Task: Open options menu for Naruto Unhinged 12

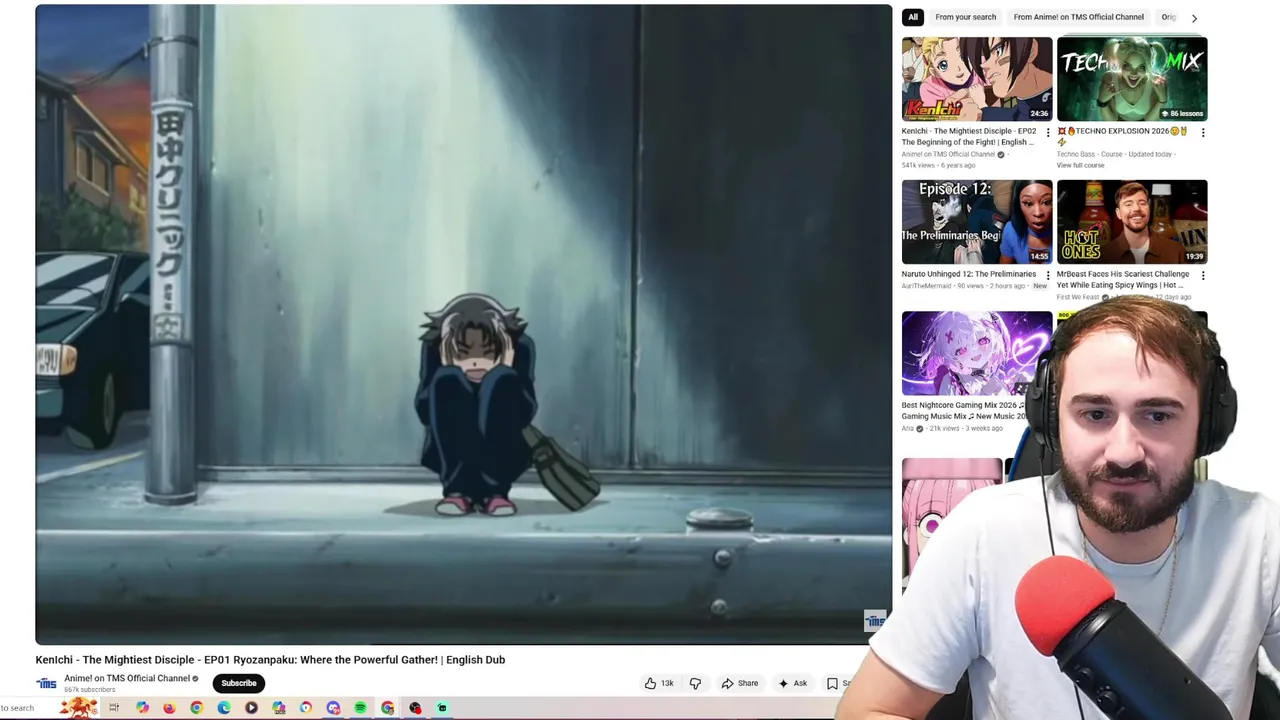Action: [1048, 275]
